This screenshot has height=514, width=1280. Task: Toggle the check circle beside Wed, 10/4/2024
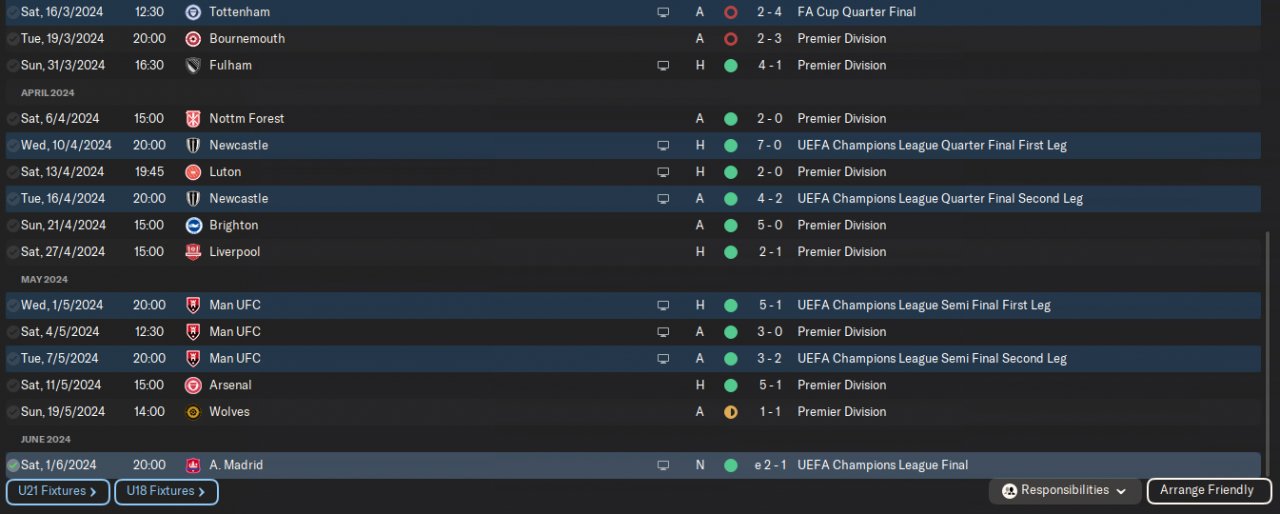click(13, 145)
